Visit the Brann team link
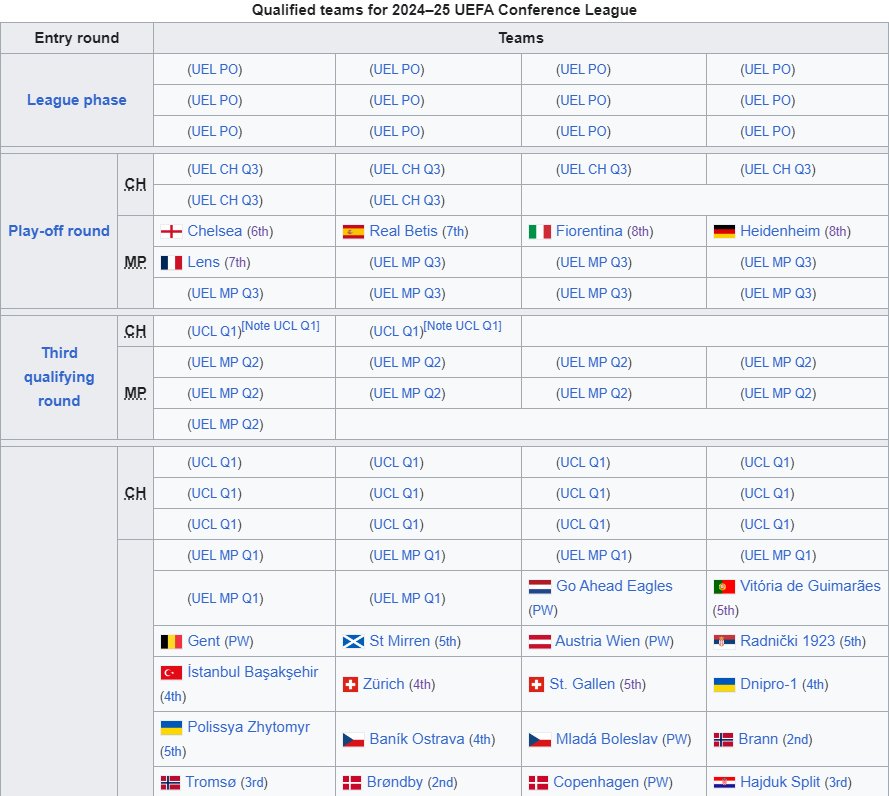This screenshot has width=889, height=796. coord(758,739)
